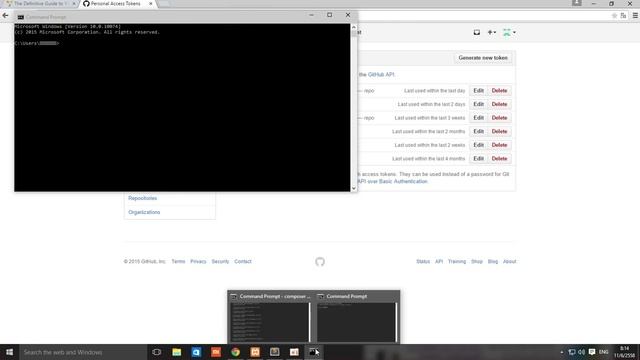Edit token last used within last 2 months
640x360 pixels.
[478, 131]
